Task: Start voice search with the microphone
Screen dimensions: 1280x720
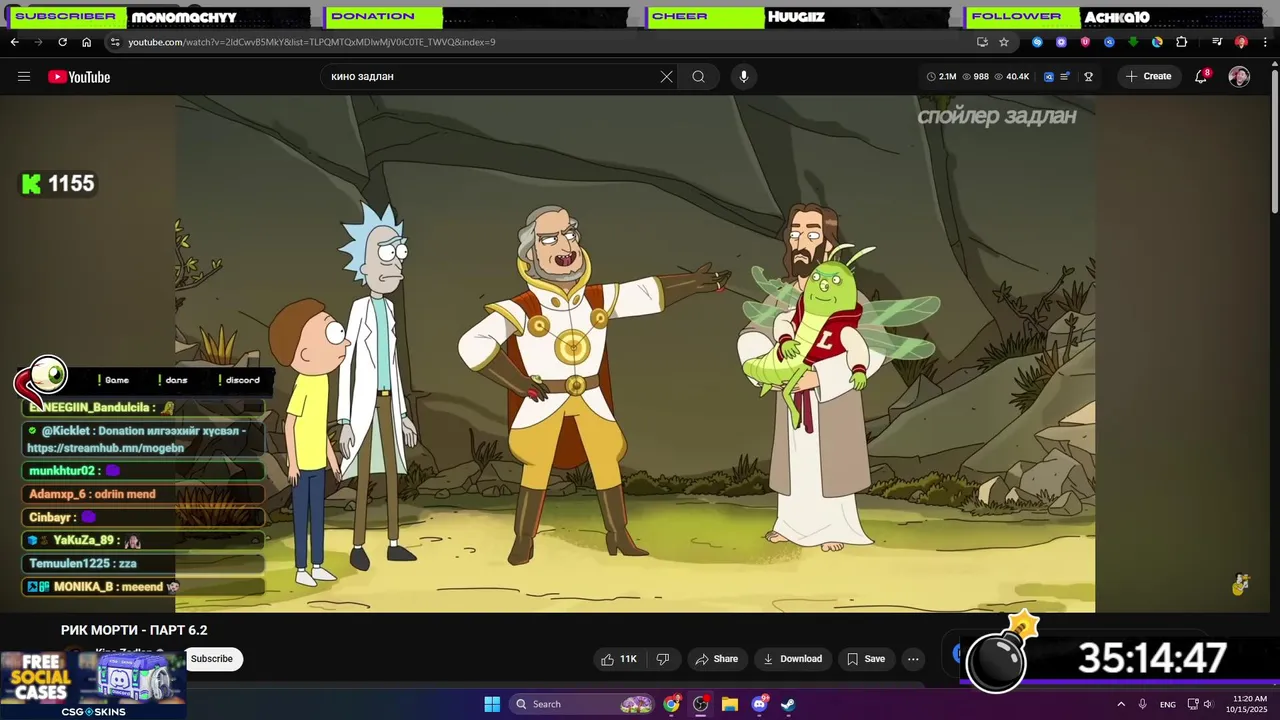Action: (743, 77)
